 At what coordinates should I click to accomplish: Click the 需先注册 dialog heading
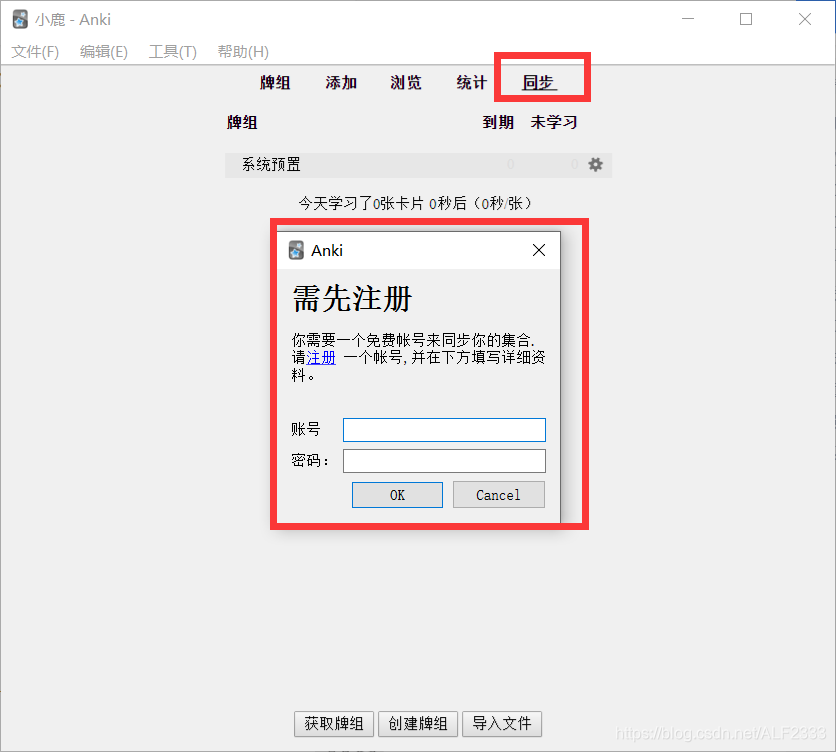(x=352, y=298)
